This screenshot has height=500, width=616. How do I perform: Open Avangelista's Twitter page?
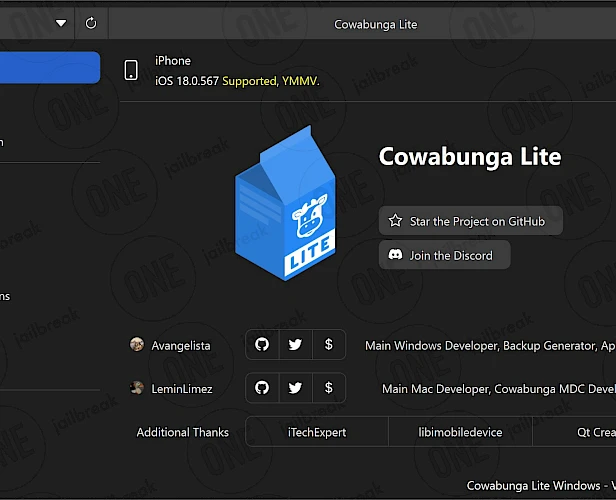295,344
